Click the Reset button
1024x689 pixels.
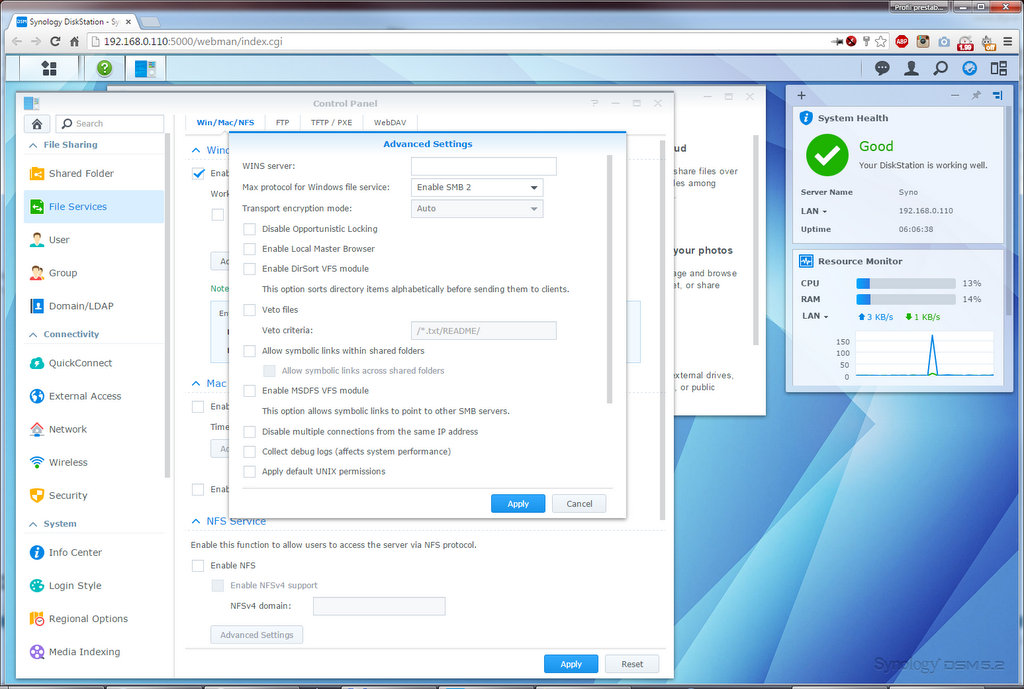click(632, 664)
